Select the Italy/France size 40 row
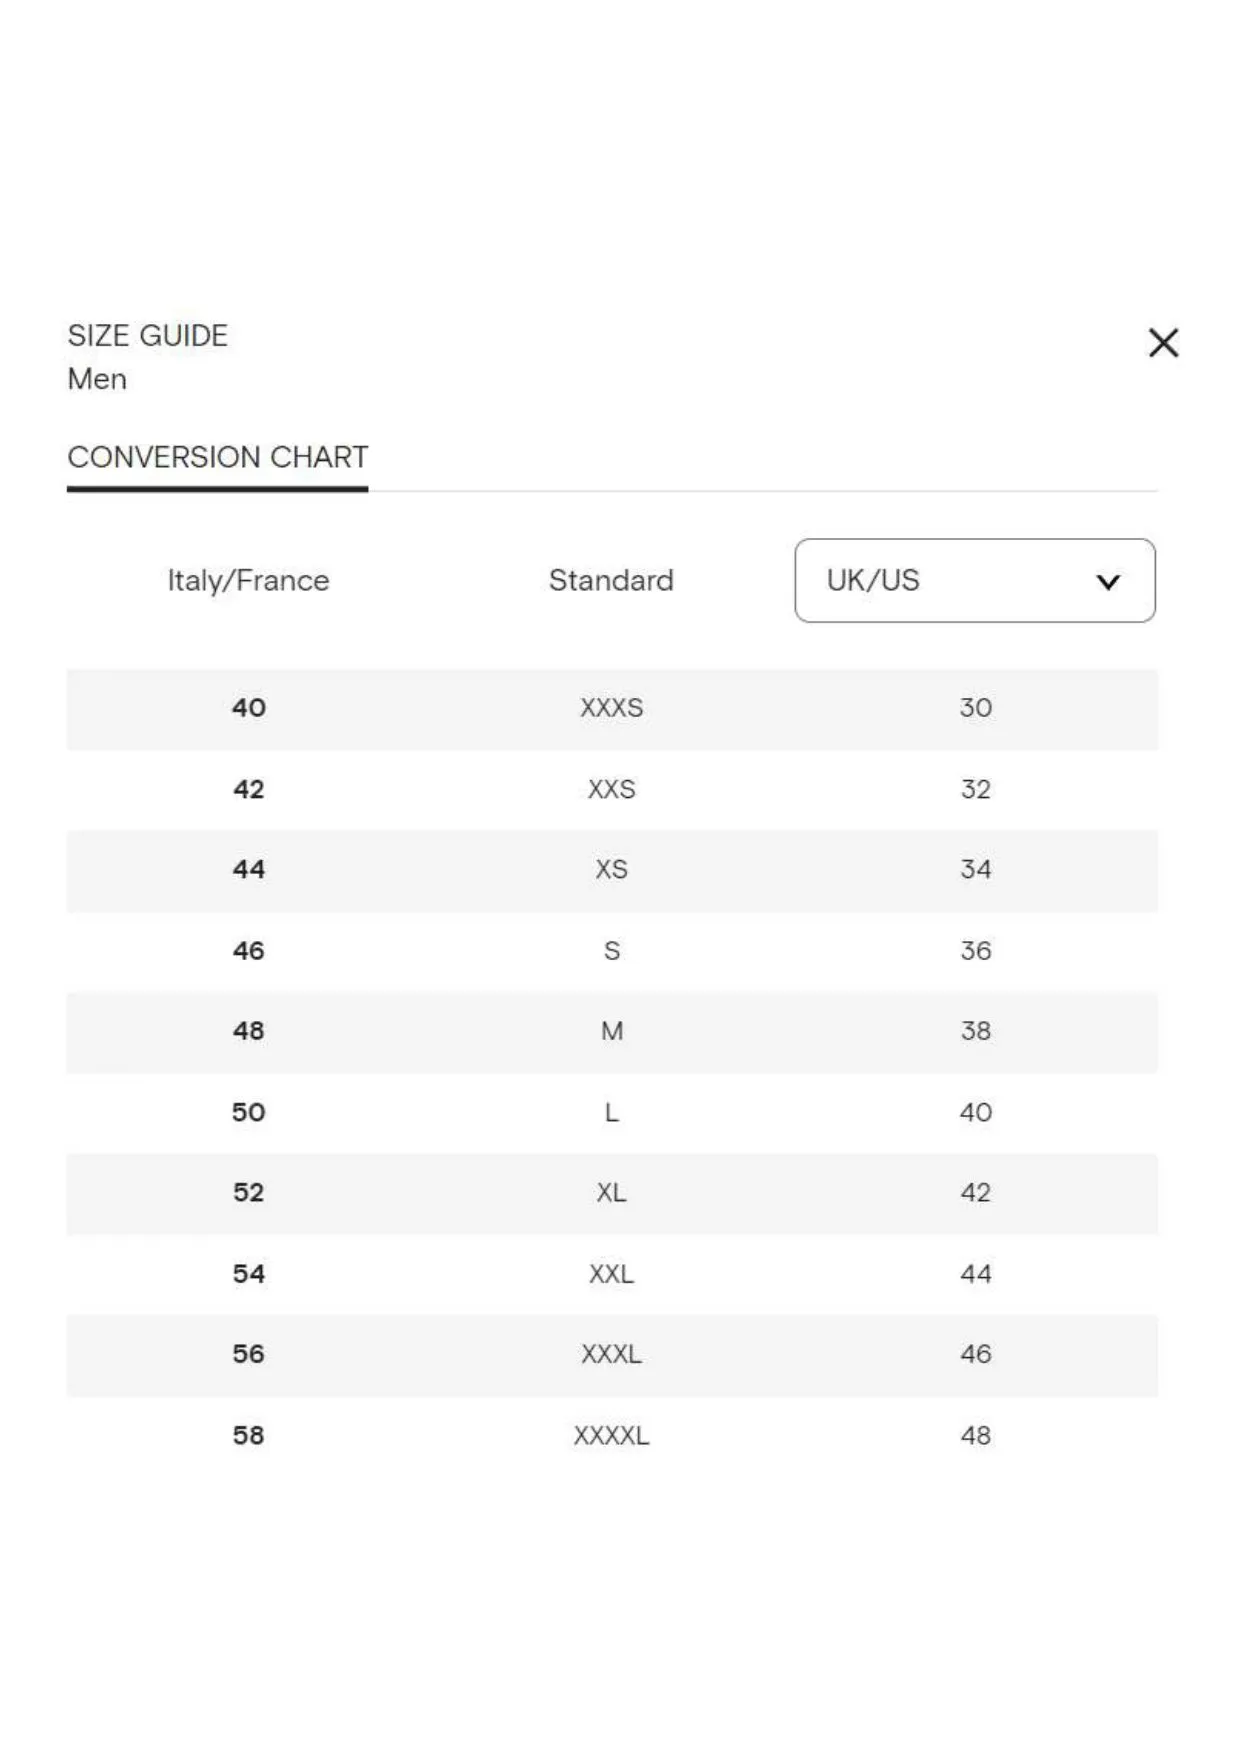The width and height of the screenshot is (1240, 1755). pos(612,709)
